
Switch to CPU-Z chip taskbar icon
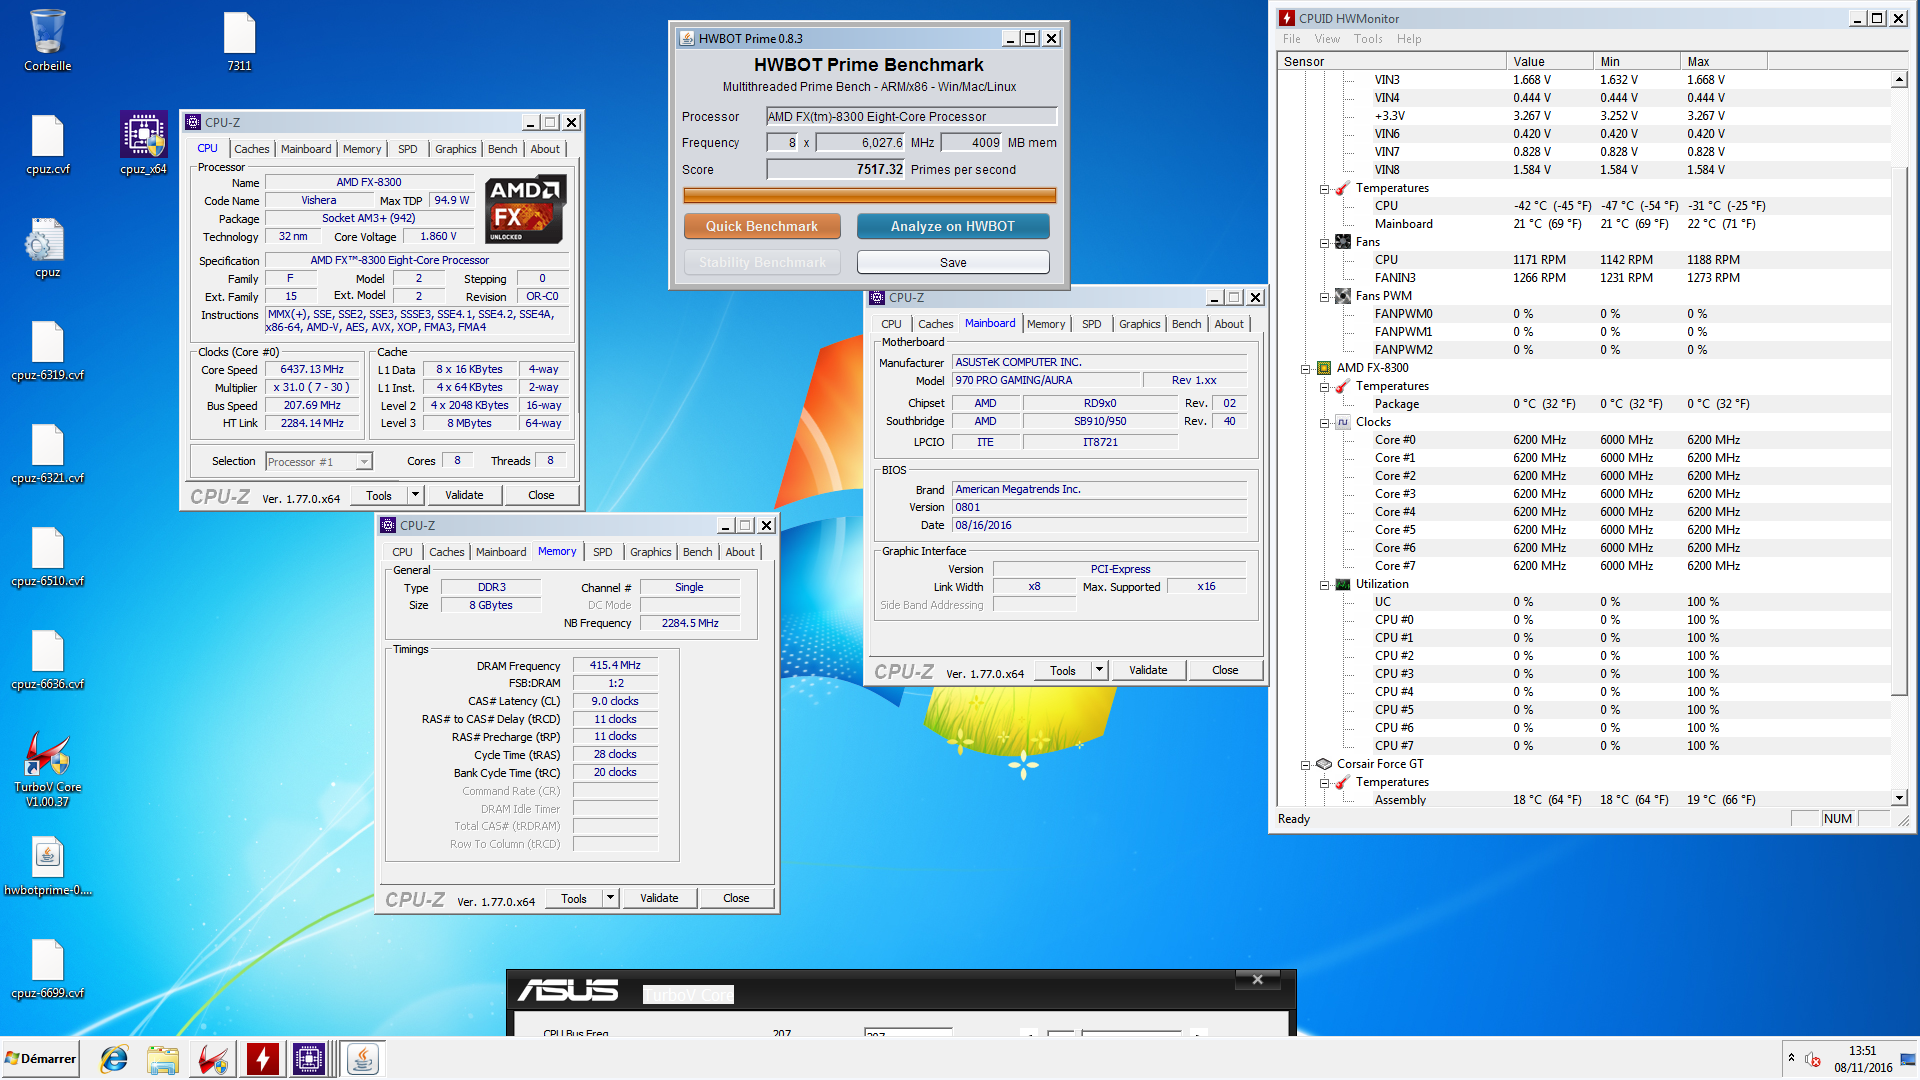click(x=310, y=1059)
